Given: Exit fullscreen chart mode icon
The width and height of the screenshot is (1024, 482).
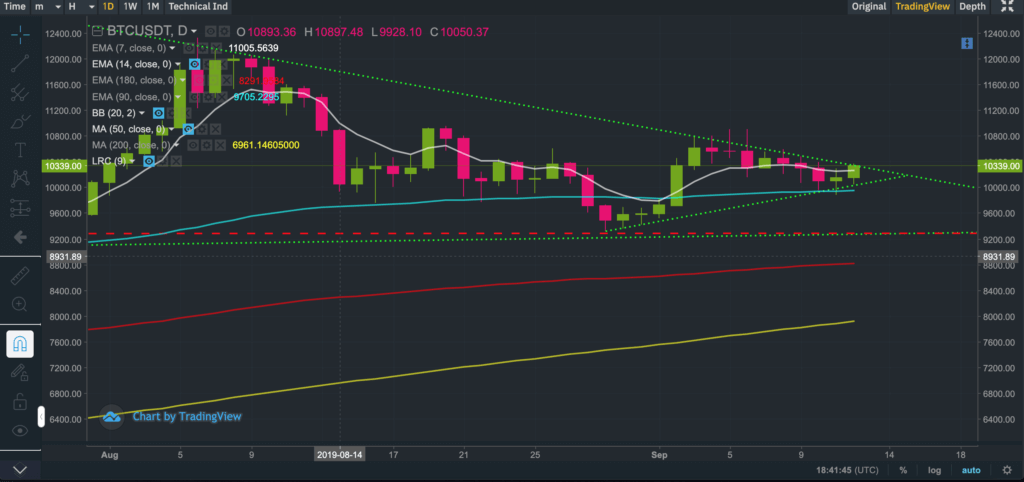Looking at the screenshot, I should pos(1007,7).
